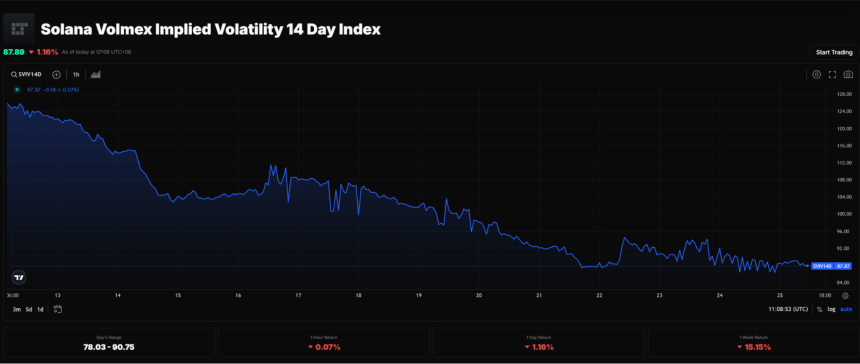
Task: Click date label 22 on time axis
Action: [x=599, y=295]
